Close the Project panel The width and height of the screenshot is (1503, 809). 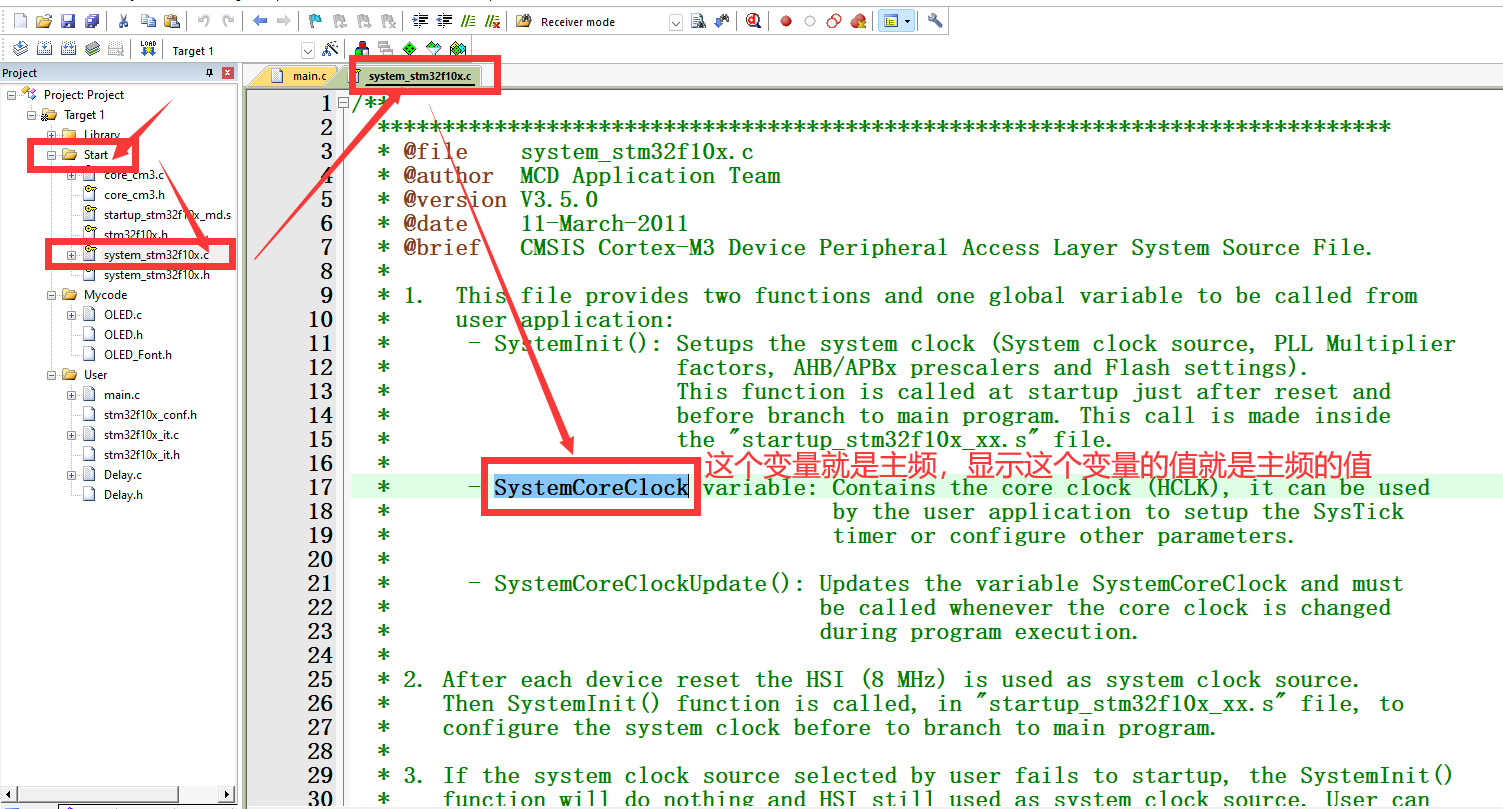[228, 73]
